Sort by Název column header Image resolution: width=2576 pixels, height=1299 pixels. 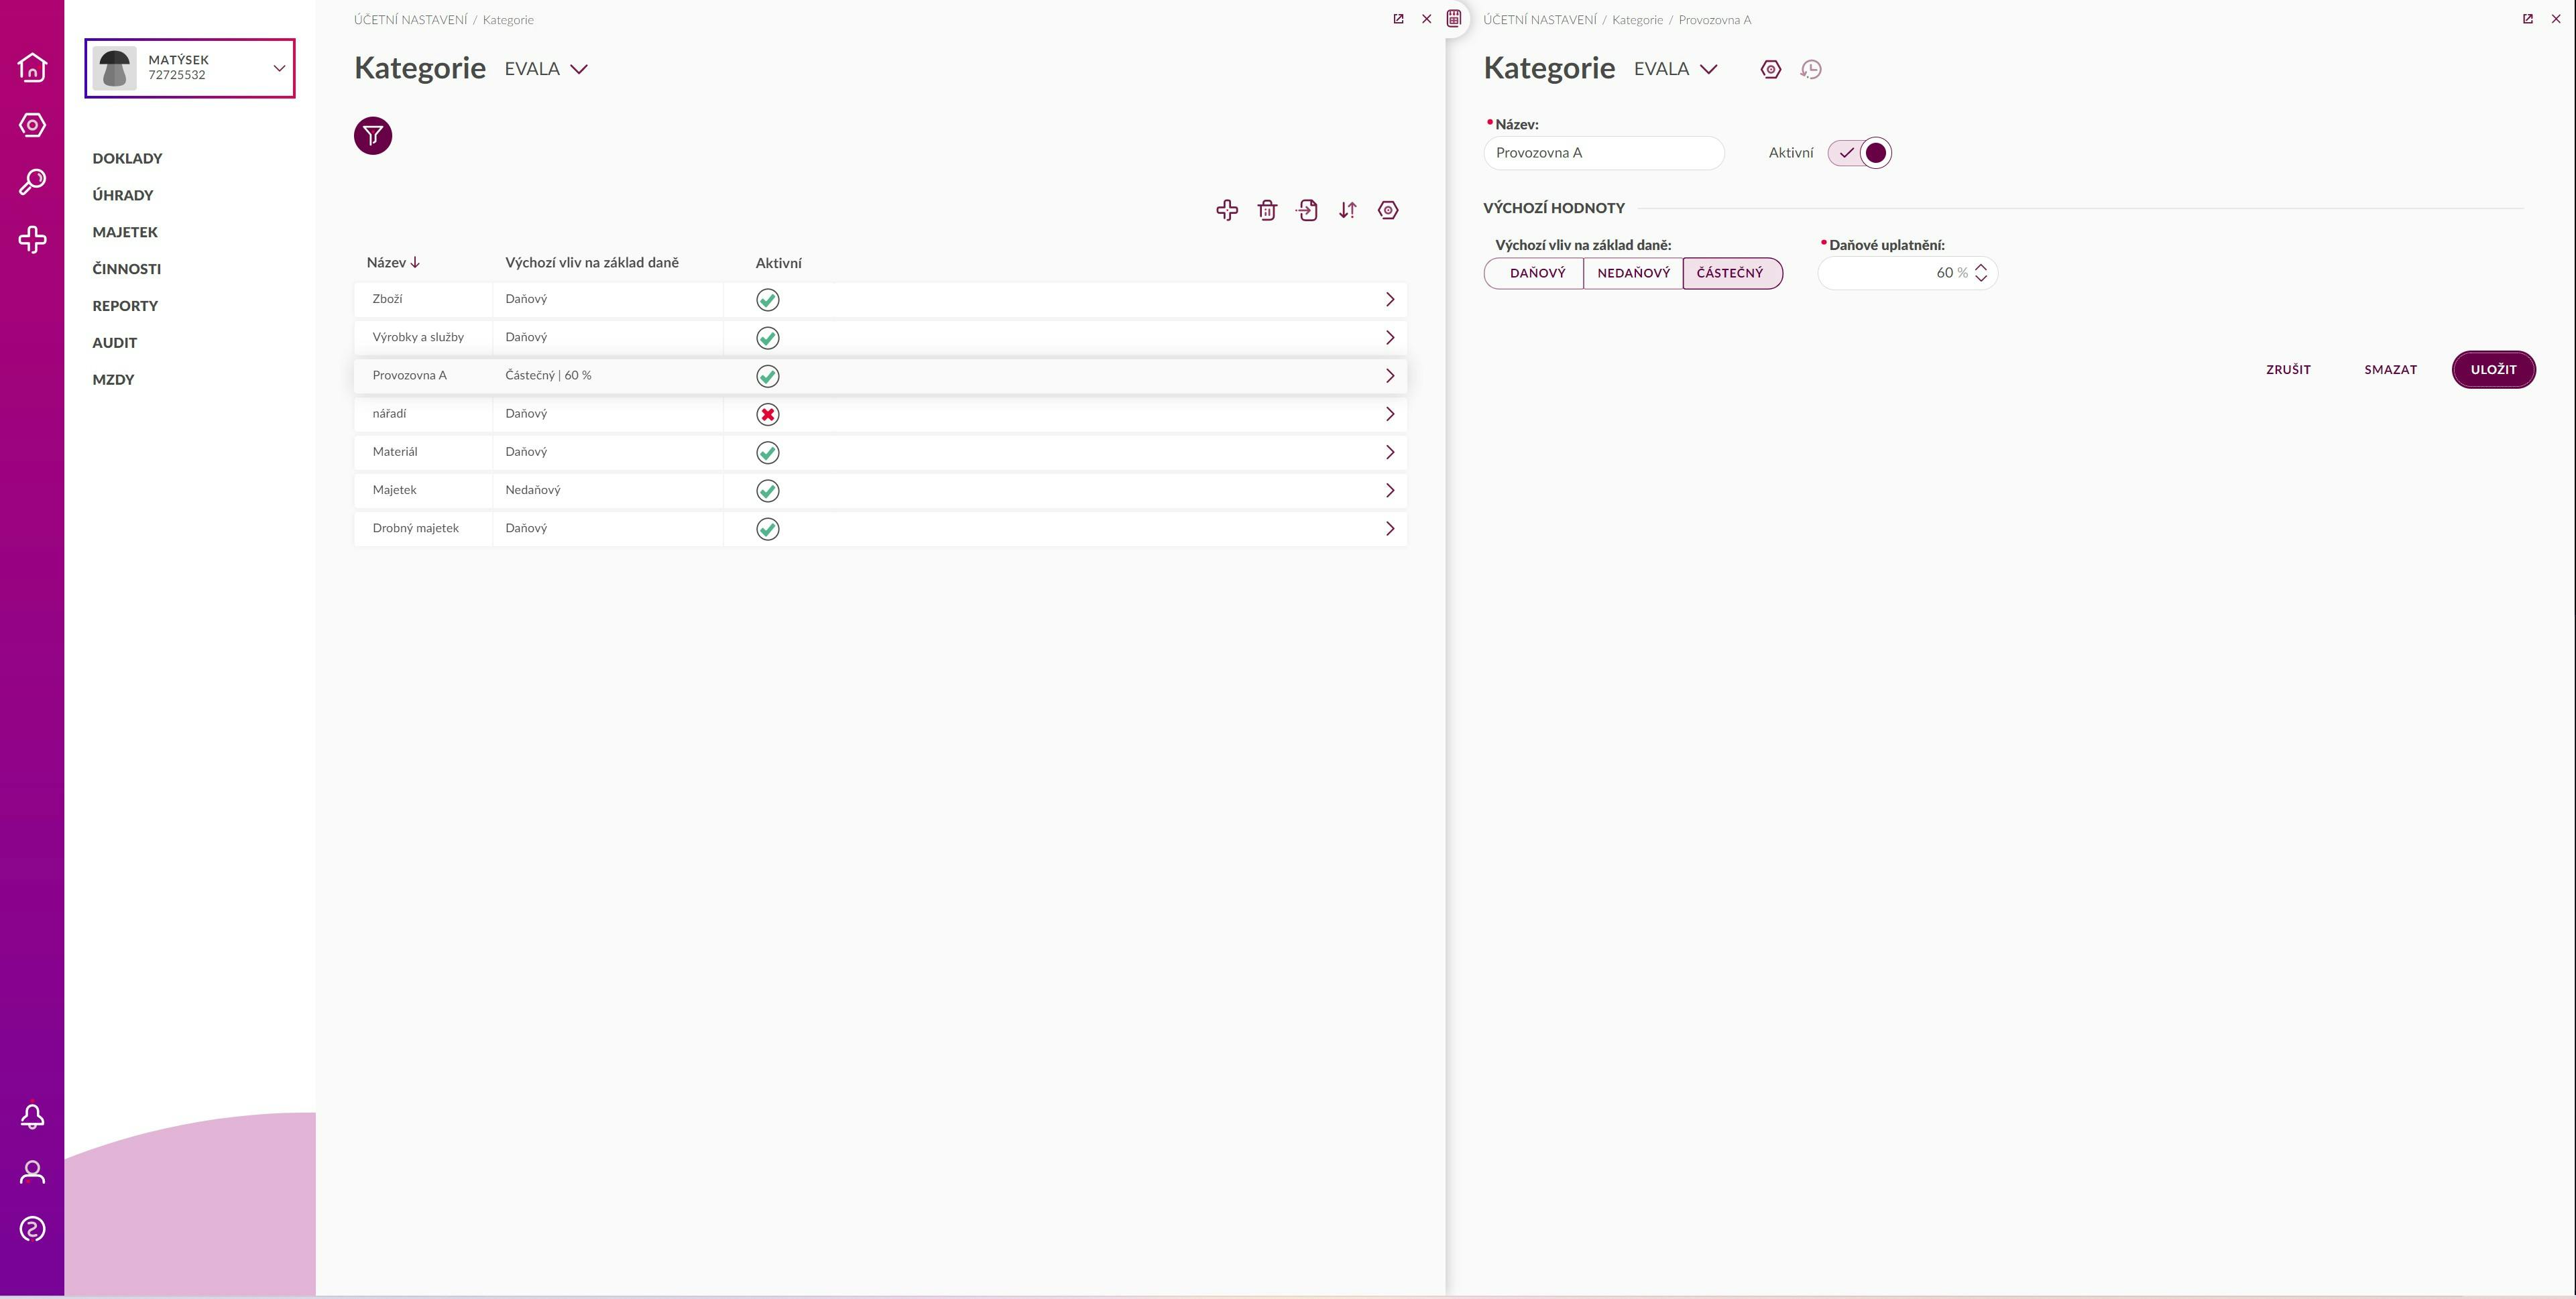coord(393,263)
